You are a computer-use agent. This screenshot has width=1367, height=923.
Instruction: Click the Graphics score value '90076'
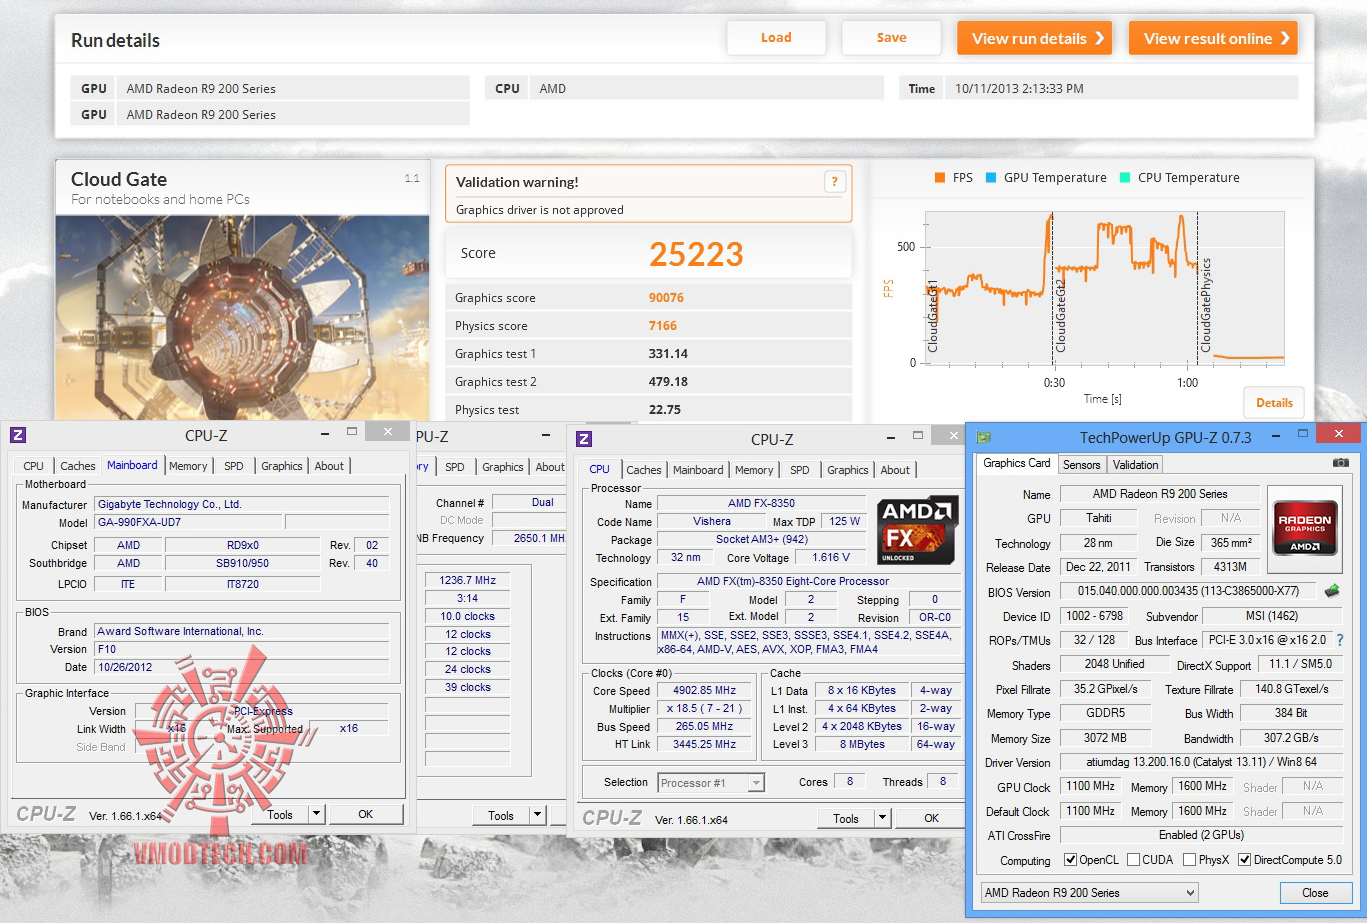(x=666, y=298)
